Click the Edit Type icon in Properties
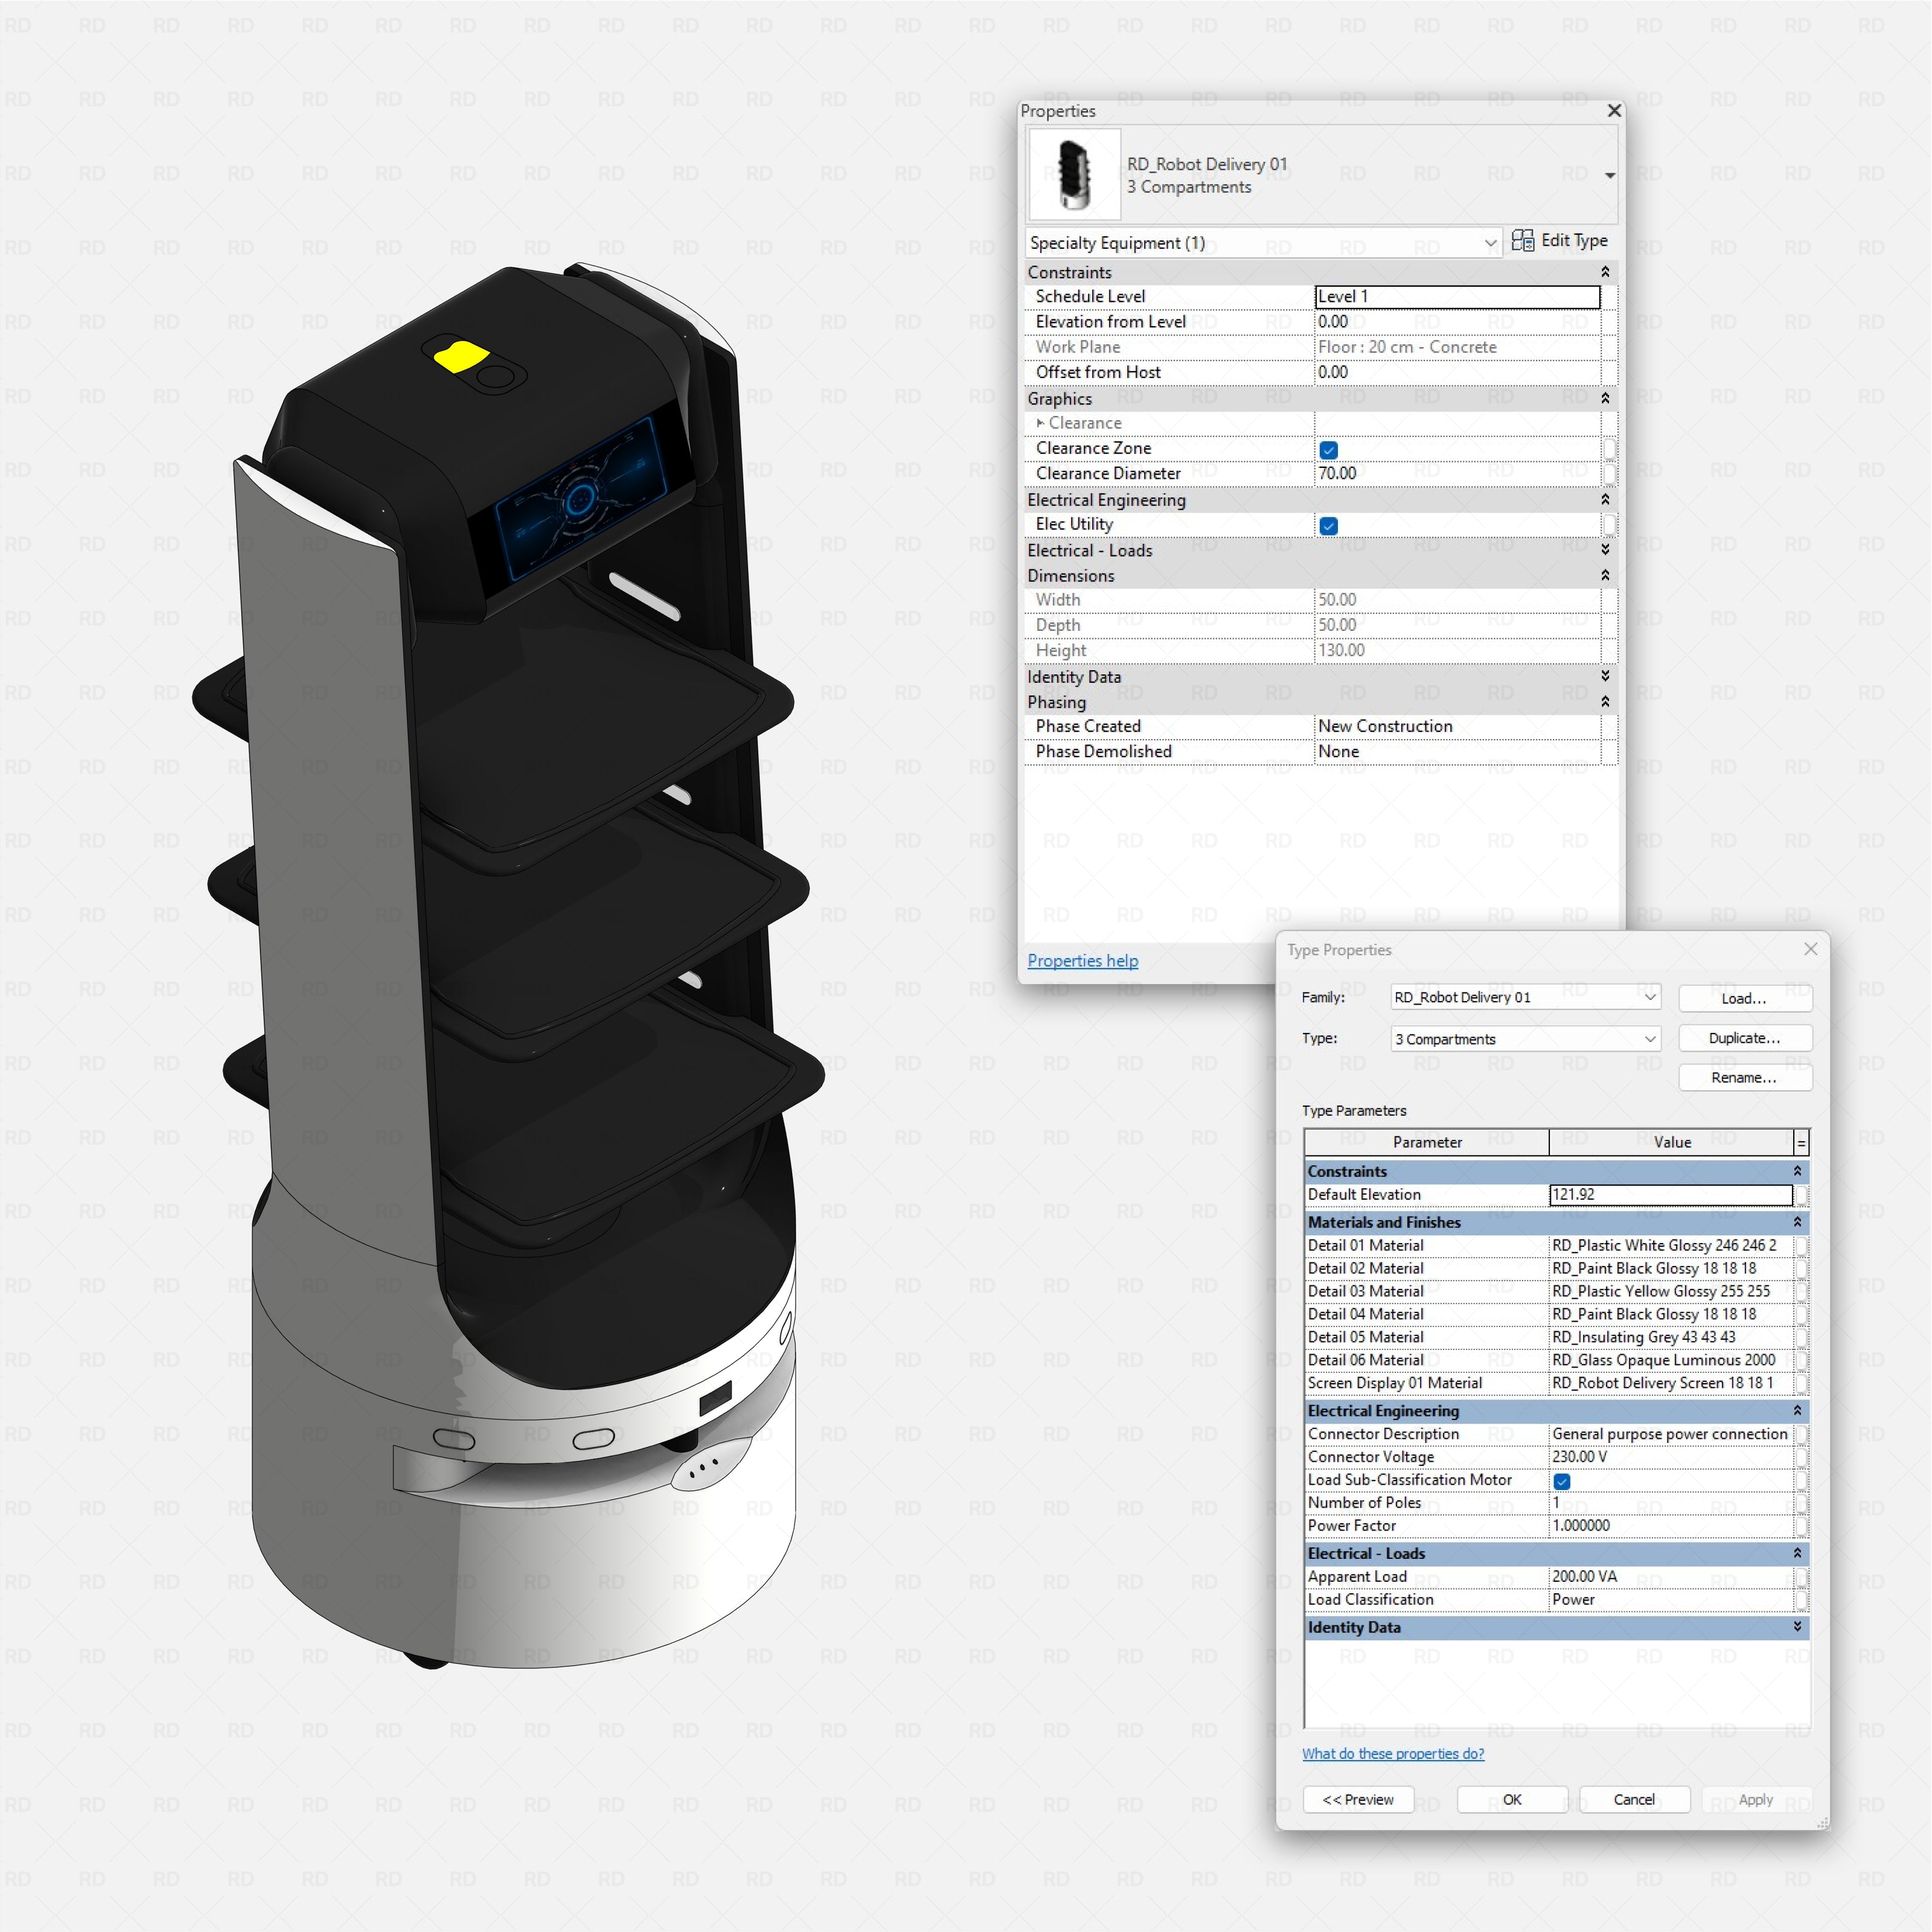 pos(1522,240)
